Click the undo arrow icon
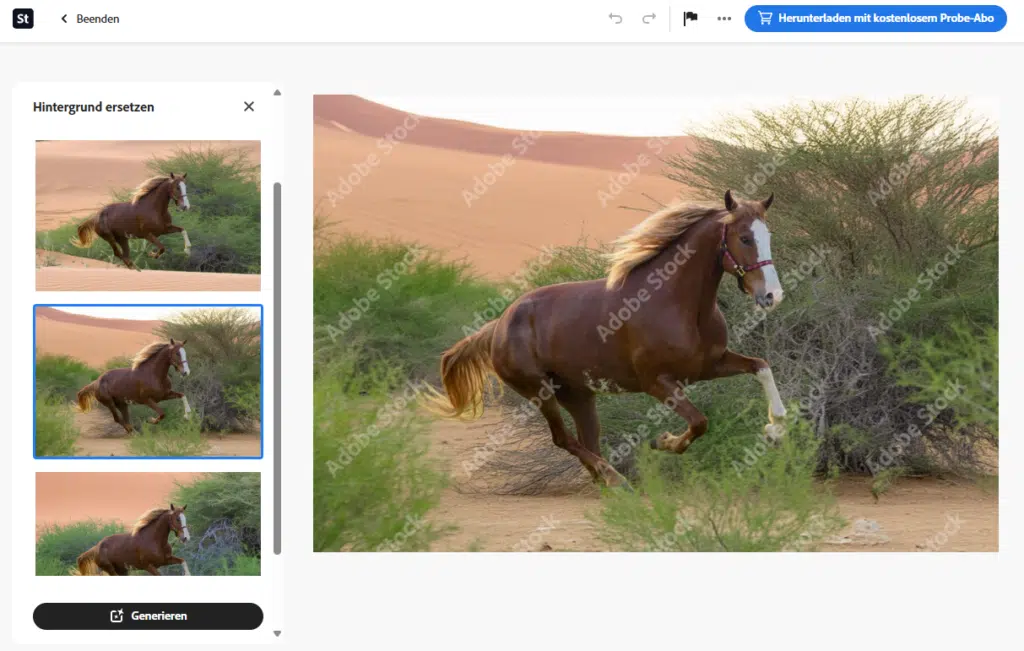 click(615, 18)
